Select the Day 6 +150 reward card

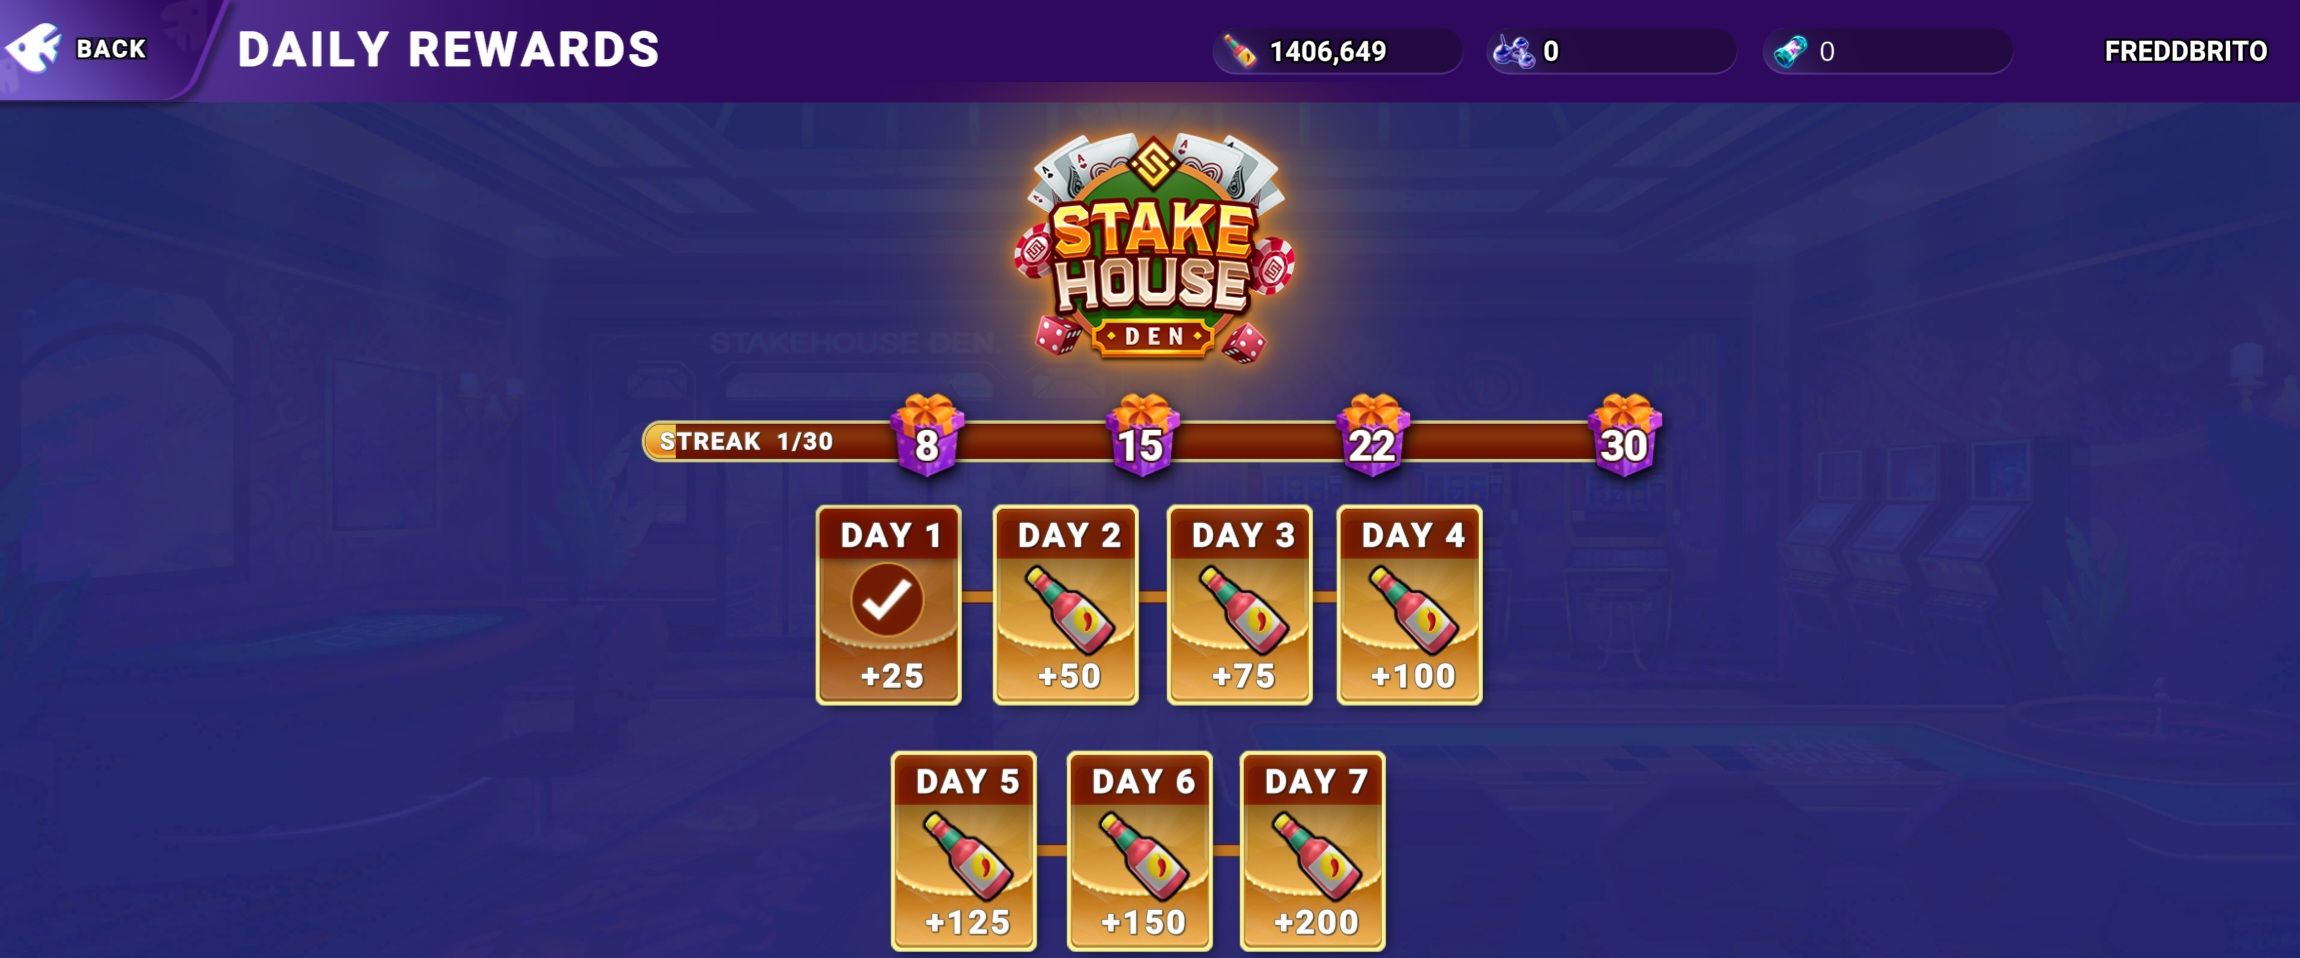click(1140, 851)
